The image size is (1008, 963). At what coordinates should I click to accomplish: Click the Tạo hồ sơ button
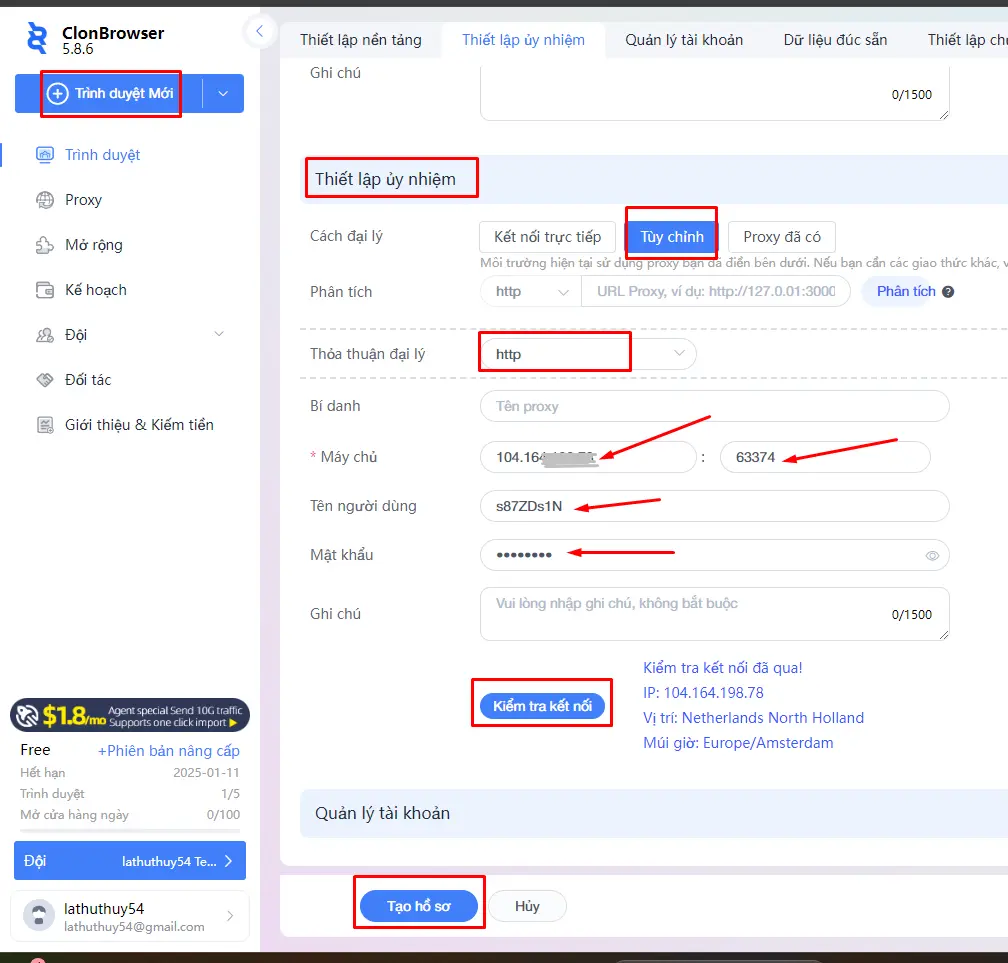[419, 906]
